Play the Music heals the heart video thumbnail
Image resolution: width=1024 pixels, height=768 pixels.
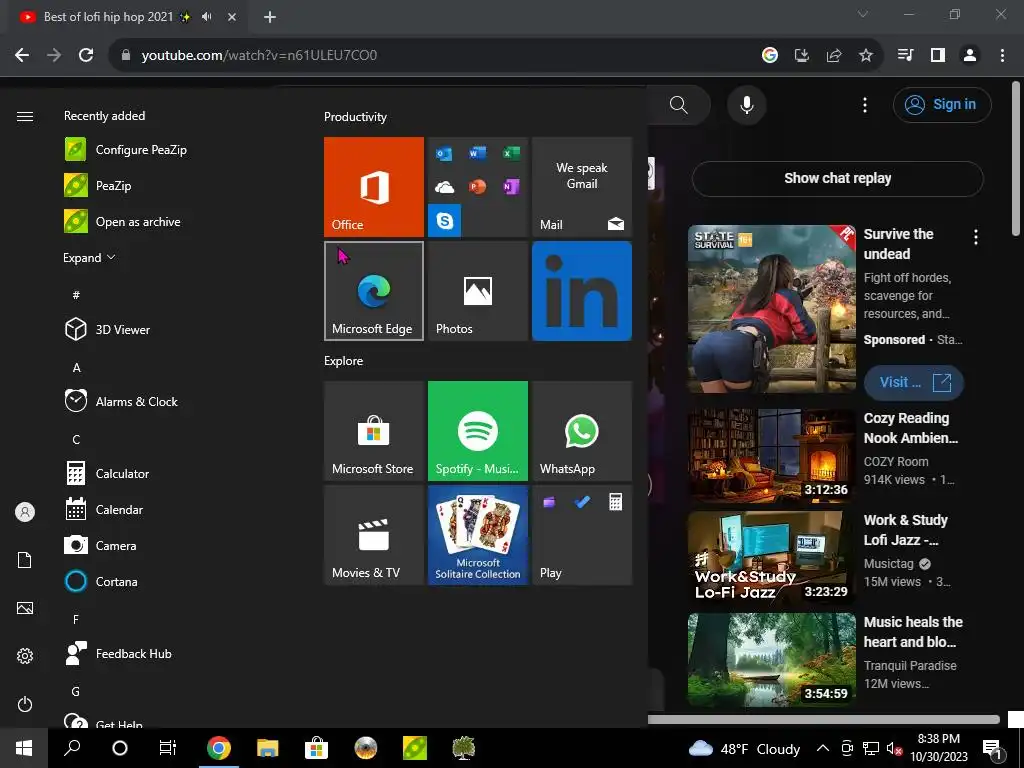(x=771, y=660)
